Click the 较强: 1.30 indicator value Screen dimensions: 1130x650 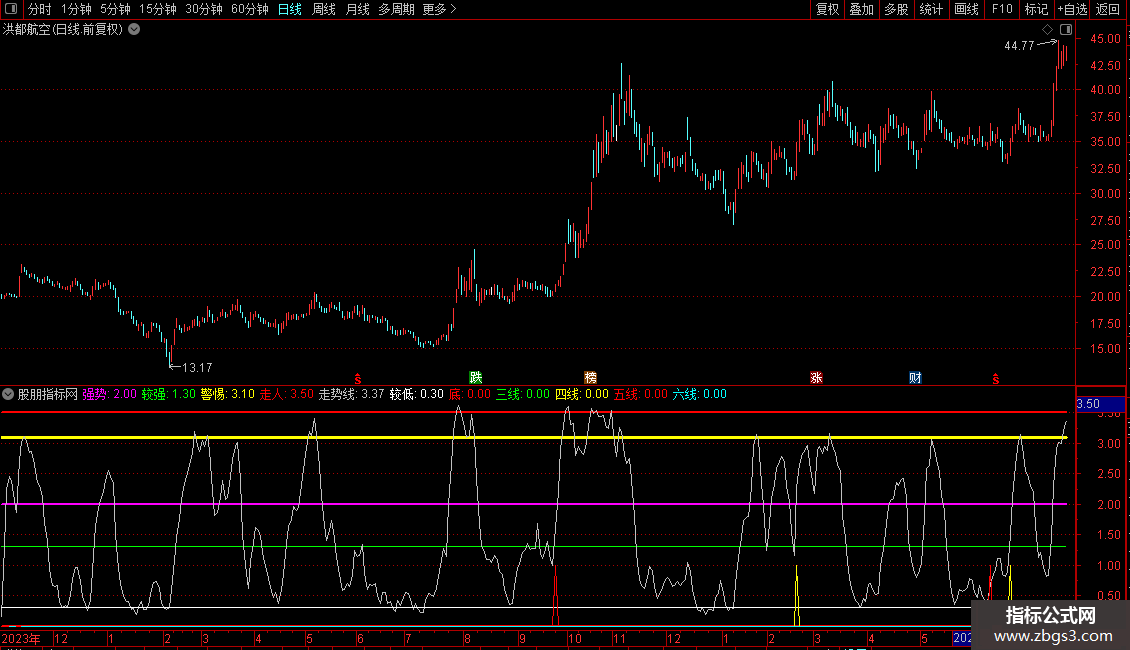pos(169,394)
